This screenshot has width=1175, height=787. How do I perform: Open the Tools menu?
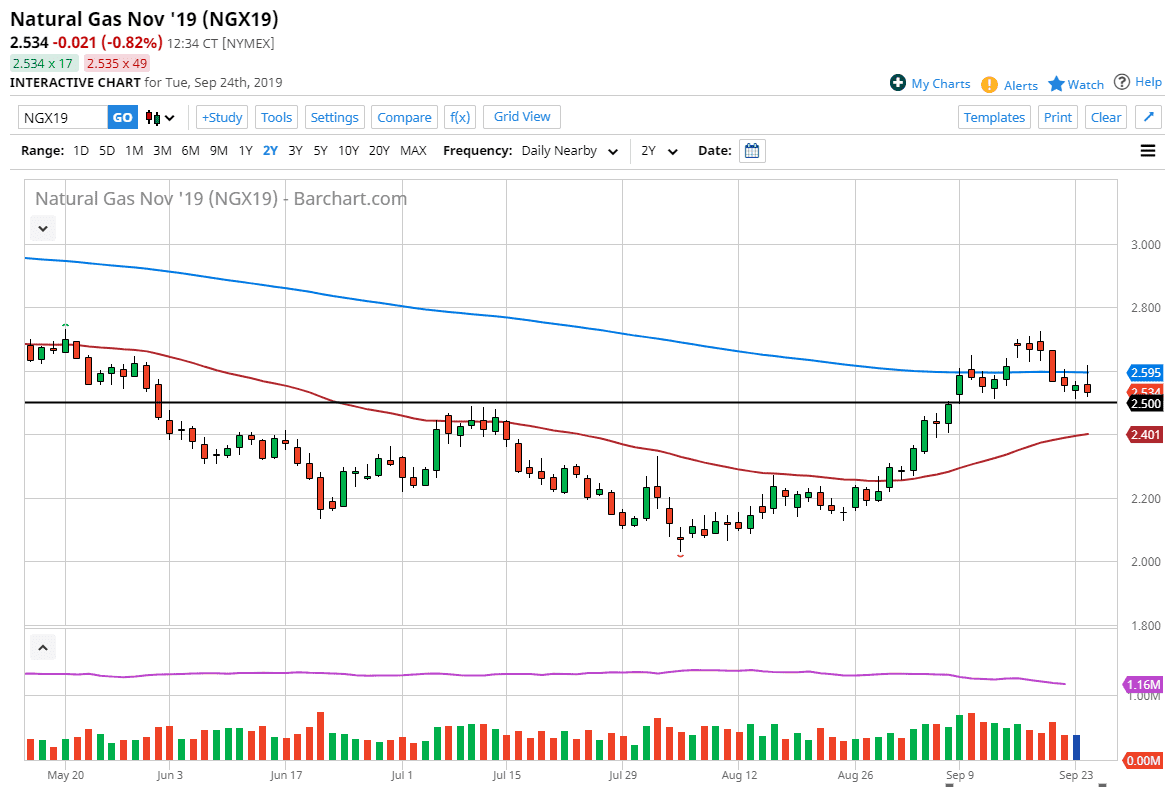click(276, 117)
